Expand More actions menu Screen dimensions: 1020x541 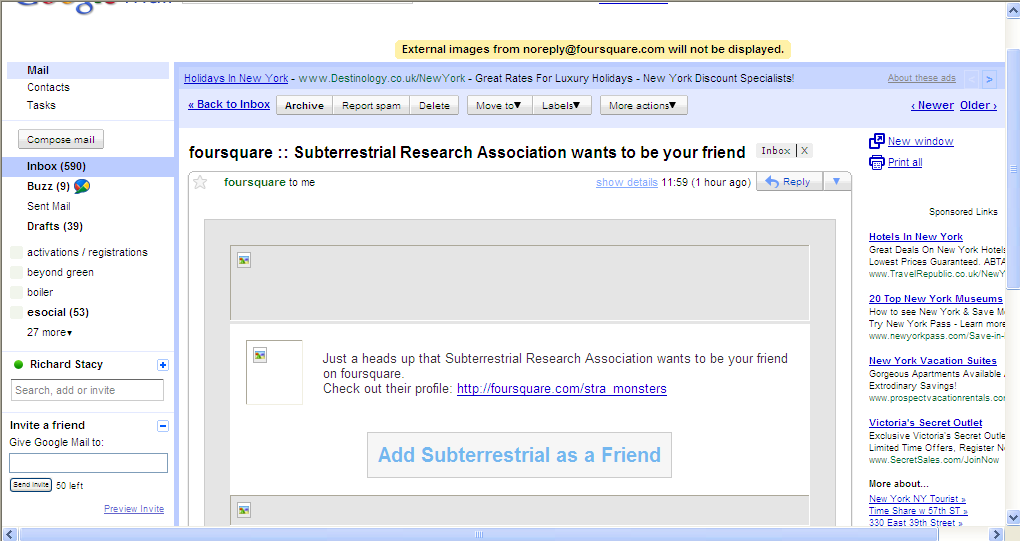click(x=643, y=105)
